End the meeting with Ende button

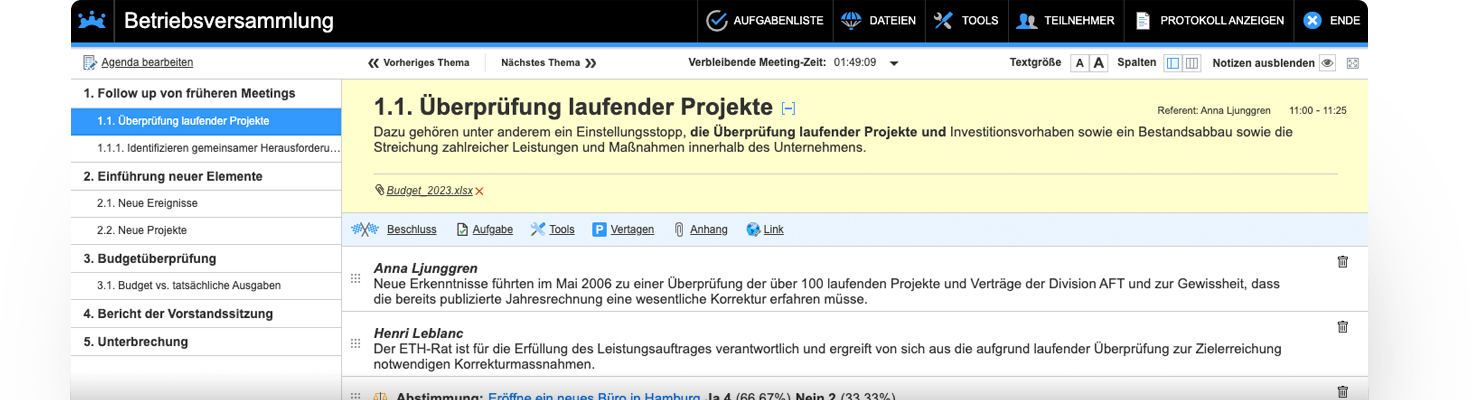click(x=1331, y=21)
